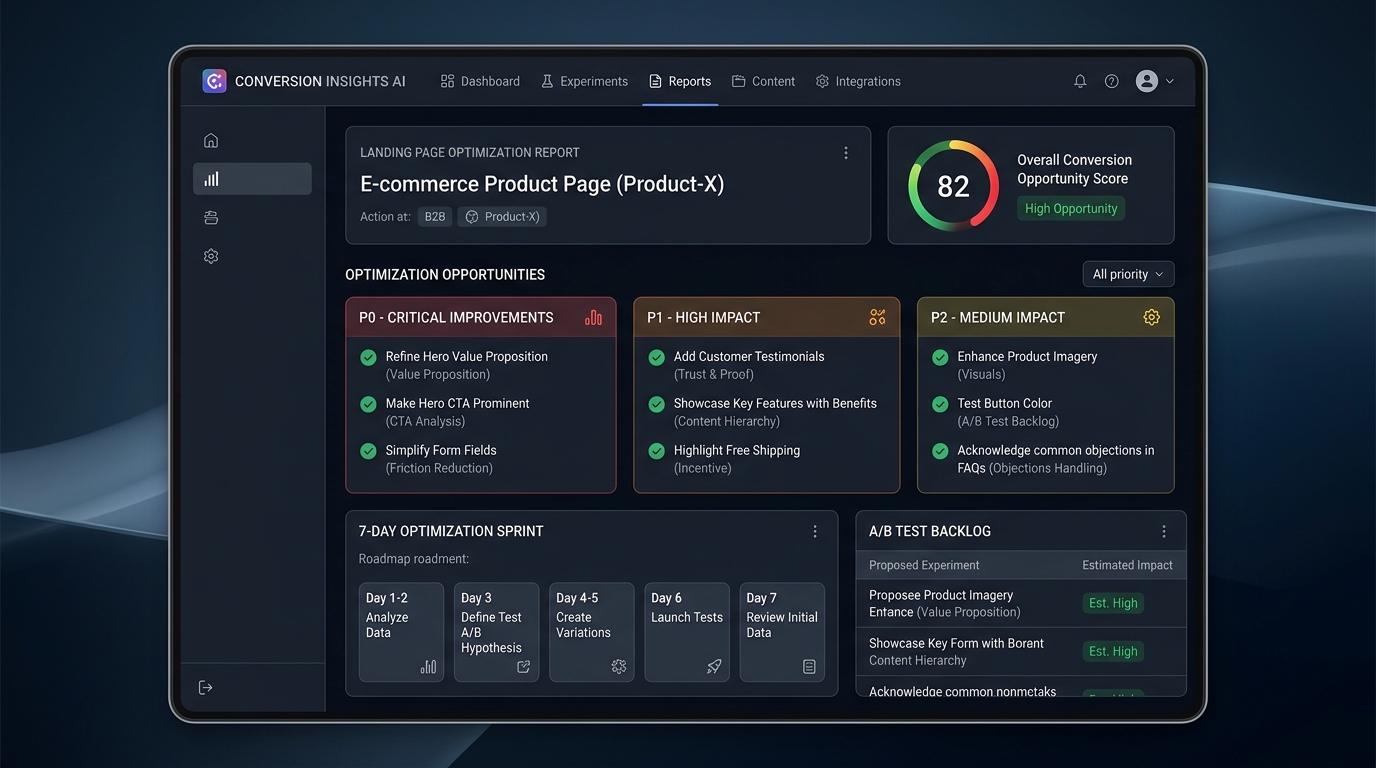The image size is (1376, 768).
Task: Click the High Opportunity badge
Action: coord(1071,208)
